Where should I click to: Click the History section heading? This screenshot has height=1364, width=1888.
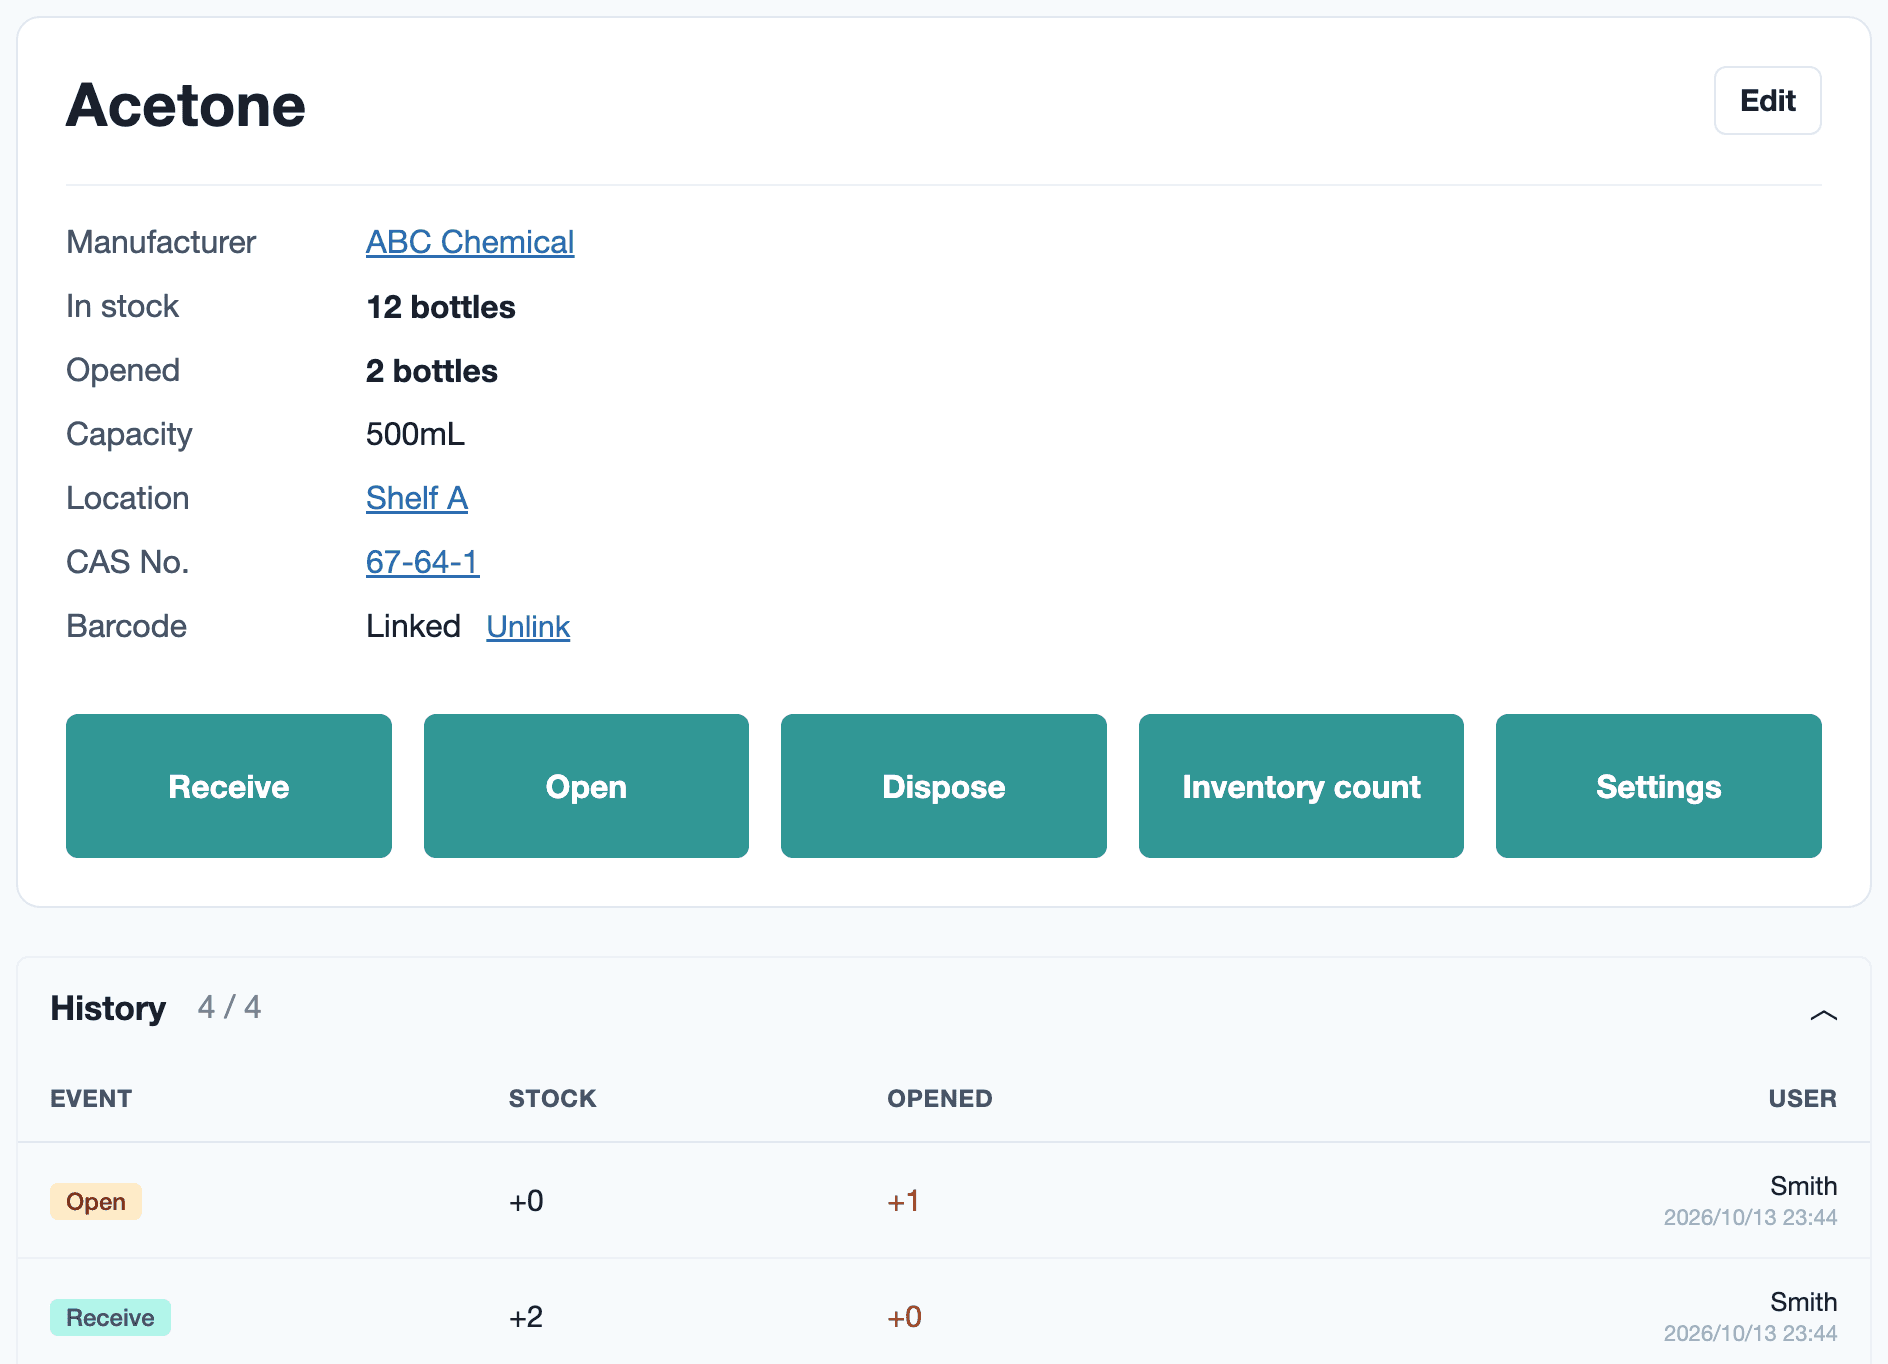[108, 1008]
